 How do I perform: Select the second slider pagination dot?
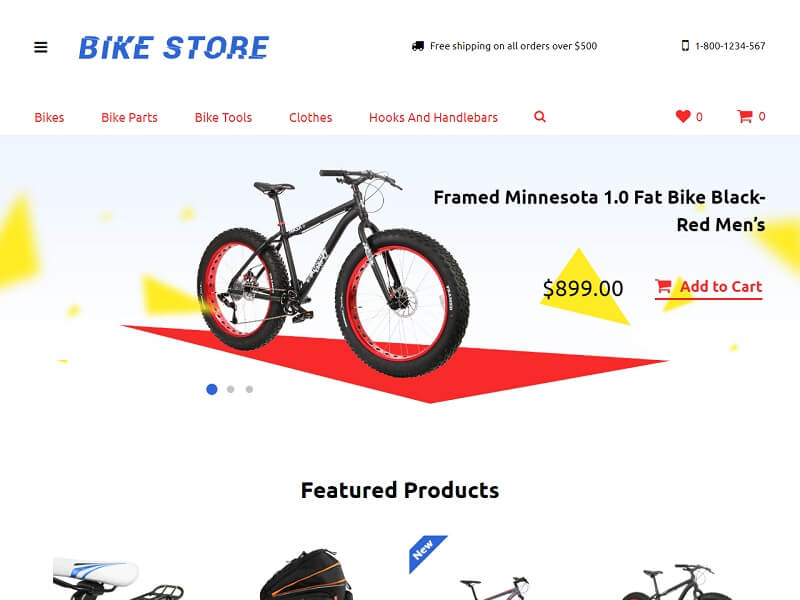[x=231, y=389]
